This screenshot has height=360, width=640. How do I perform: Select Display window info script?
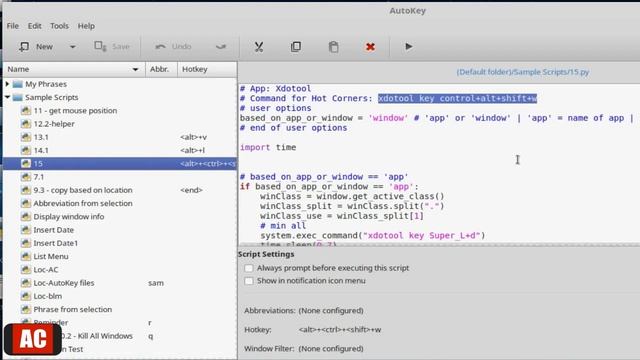(x=69, y=217)
